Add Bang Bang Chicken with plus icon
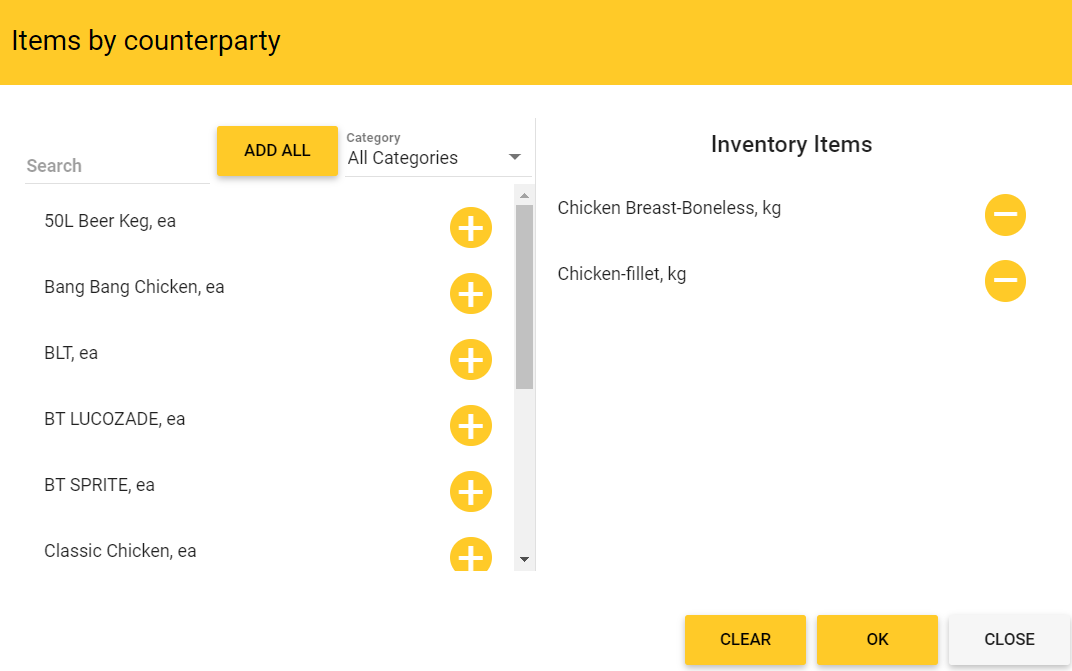 [x=470, y=294]
